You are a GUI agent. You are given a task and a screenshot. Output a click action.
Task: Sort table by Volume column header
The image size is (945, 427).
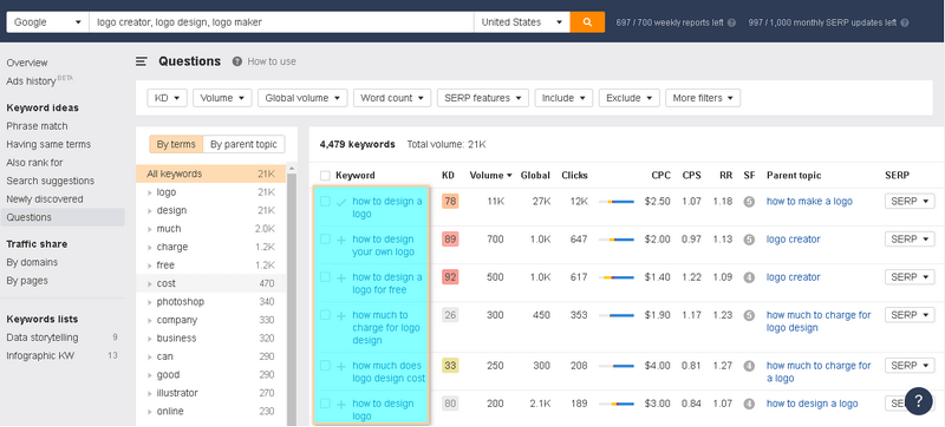coord(491,175)
